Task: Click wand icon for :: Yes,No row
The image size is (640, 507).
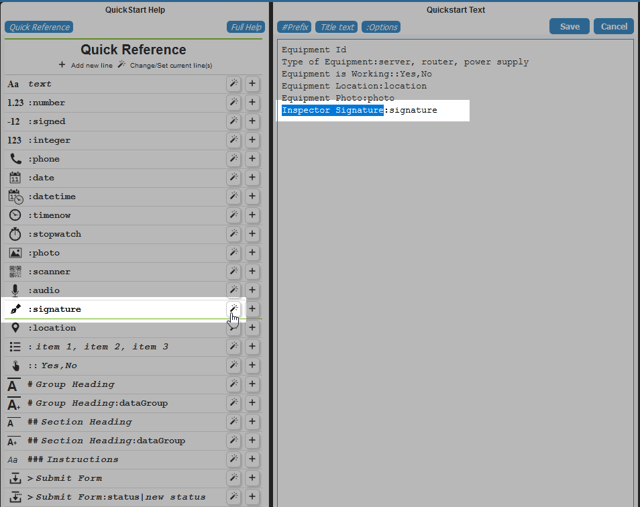Action: pyautogui.click(x=234, y=365)
